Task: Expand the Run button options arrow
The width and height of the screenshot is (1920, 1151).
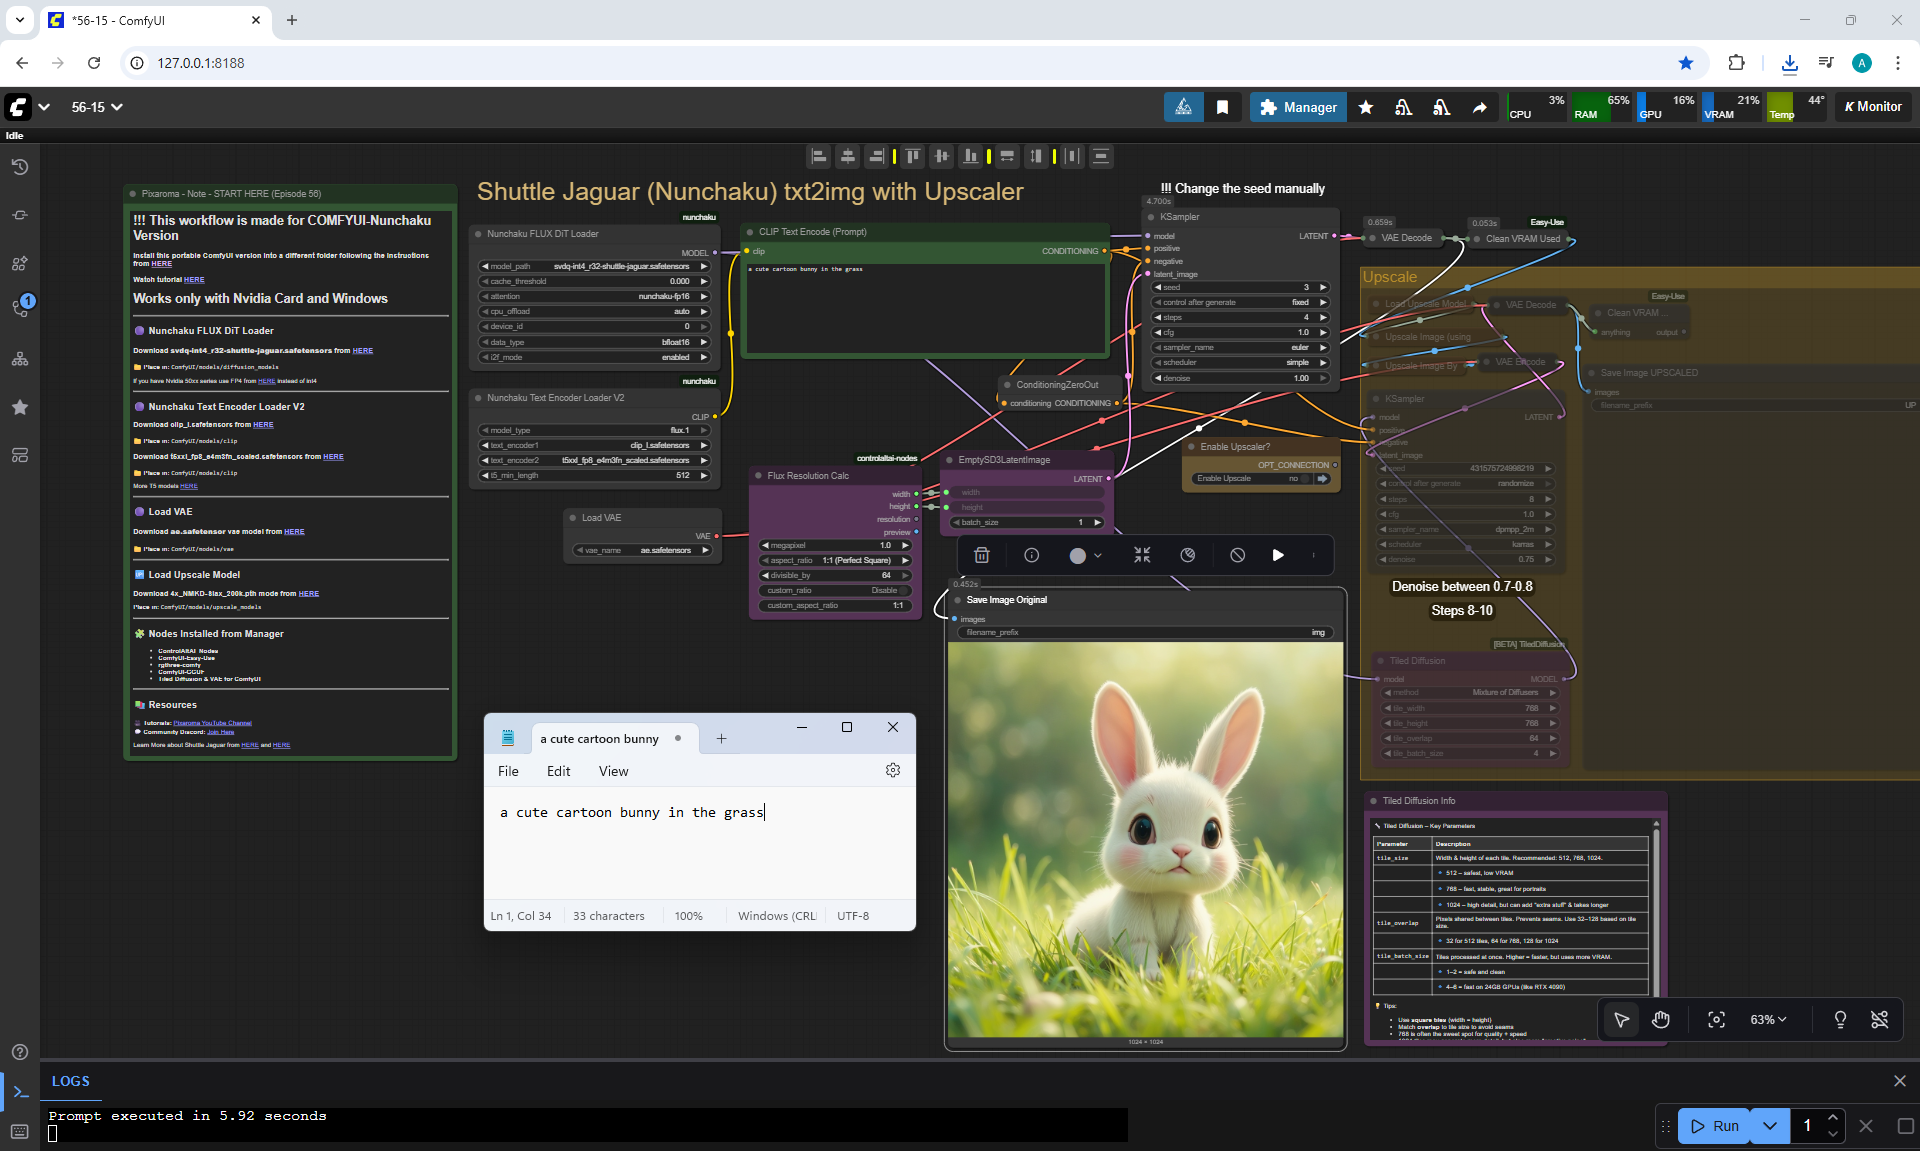Action: point(1769,1125)
